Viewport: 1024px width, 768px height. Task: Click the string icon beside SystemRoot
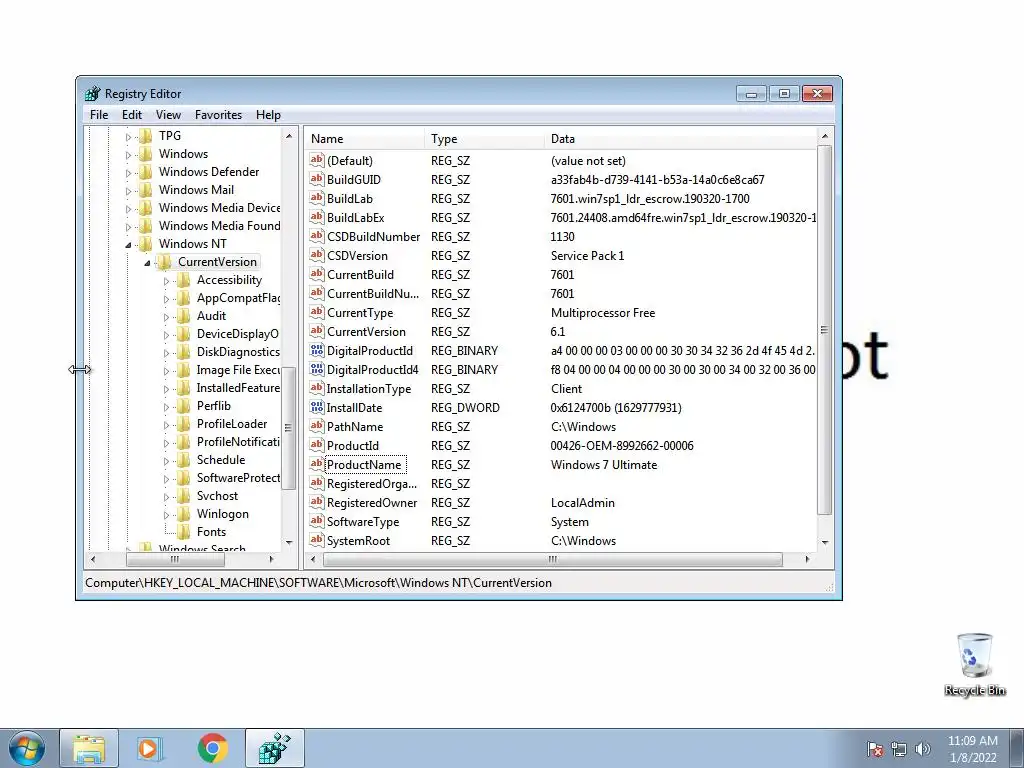[317, 539]
